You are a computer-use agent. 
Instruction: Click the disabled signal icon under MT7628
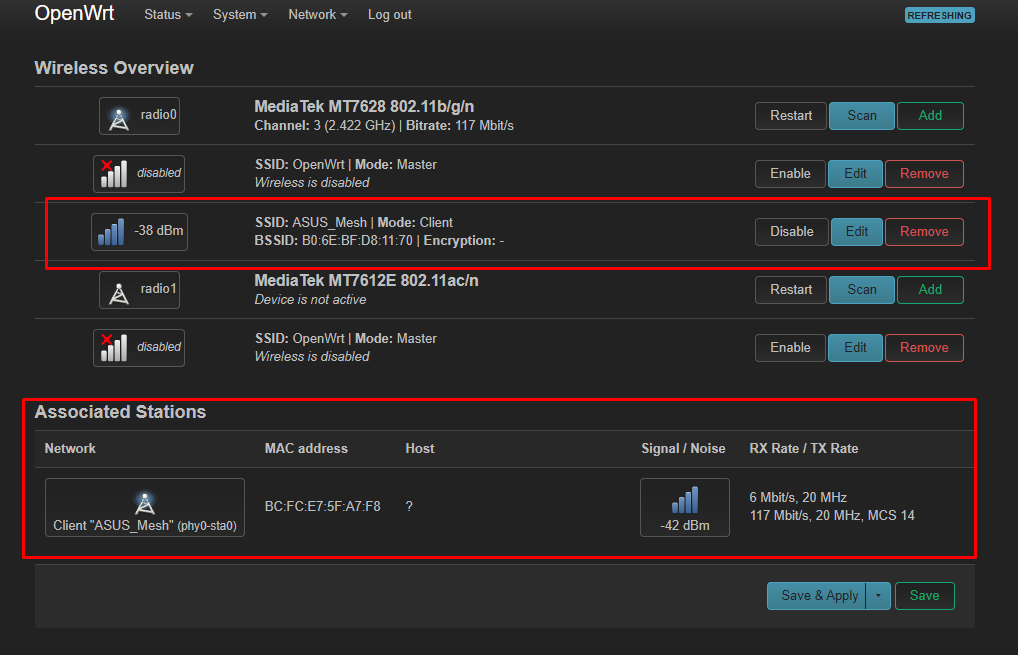point(139,173)
